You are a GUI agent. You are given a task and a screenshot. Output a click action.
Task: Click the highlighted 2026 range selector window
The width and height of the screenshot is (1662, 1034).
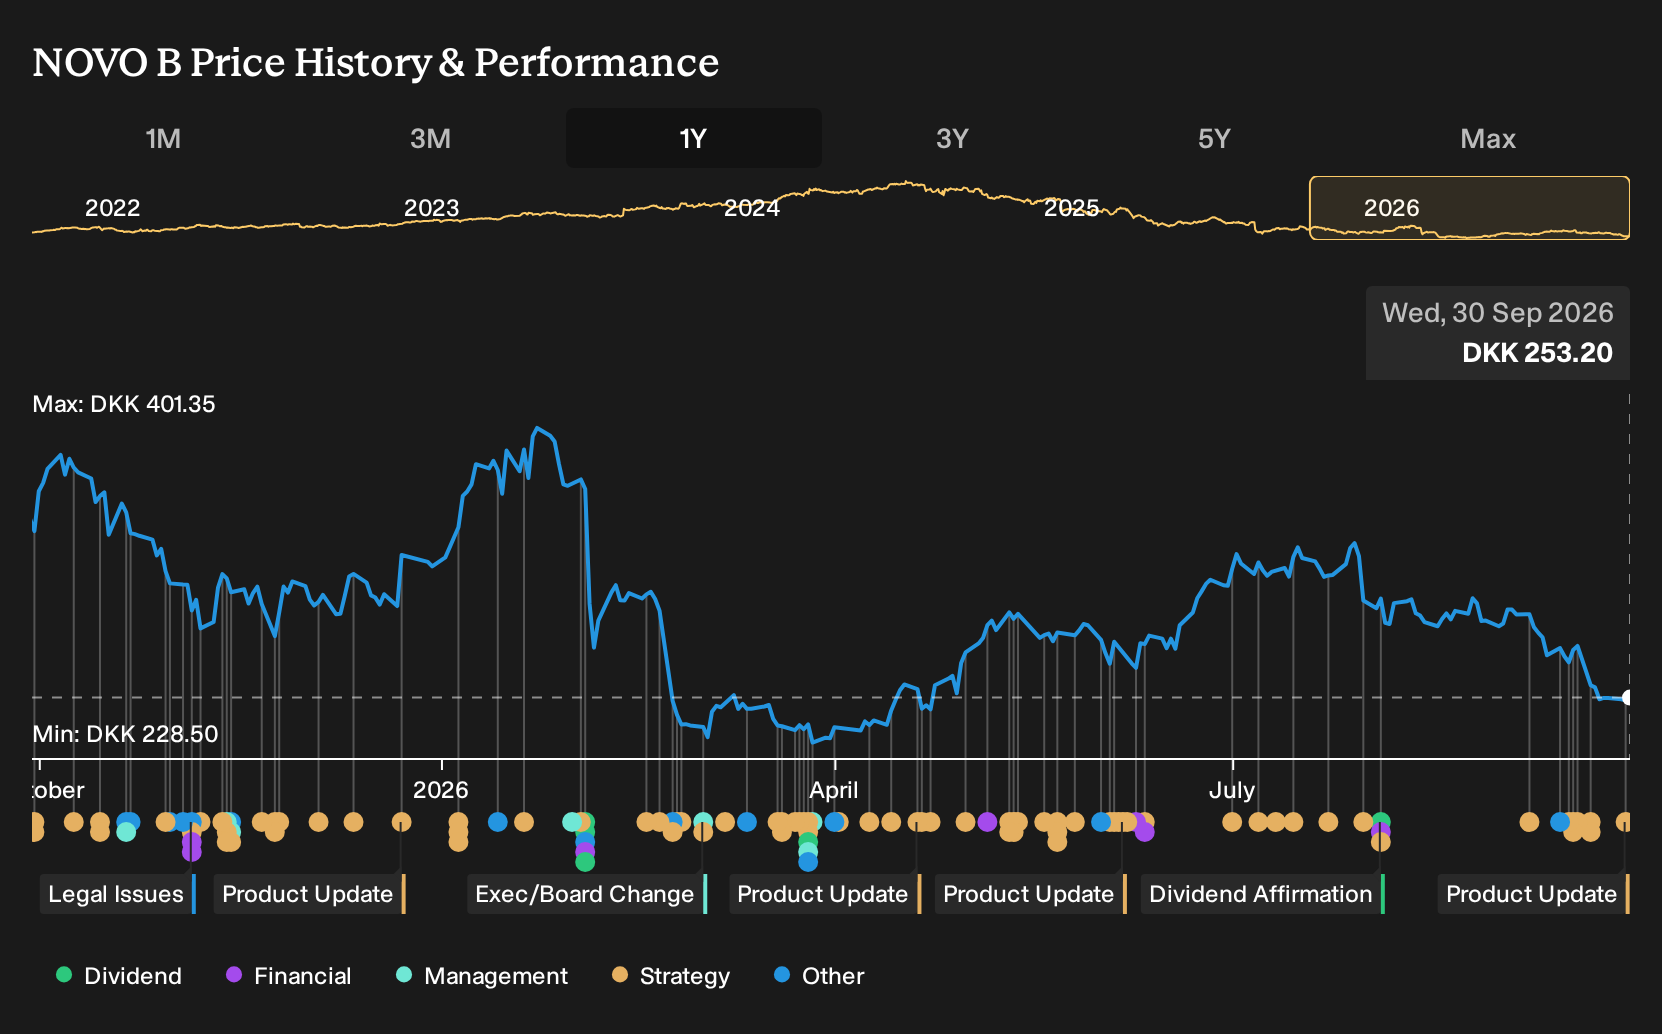tap(1470, 208)
